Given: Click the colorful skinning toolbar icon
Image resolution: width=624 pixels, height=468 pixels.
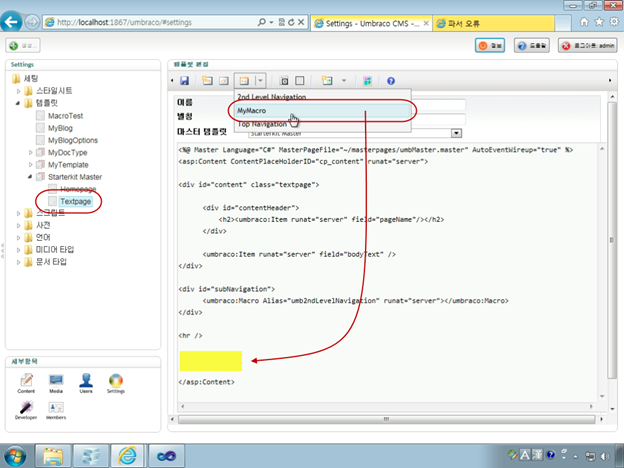Looking at the screenshot, I should (367, 81).
